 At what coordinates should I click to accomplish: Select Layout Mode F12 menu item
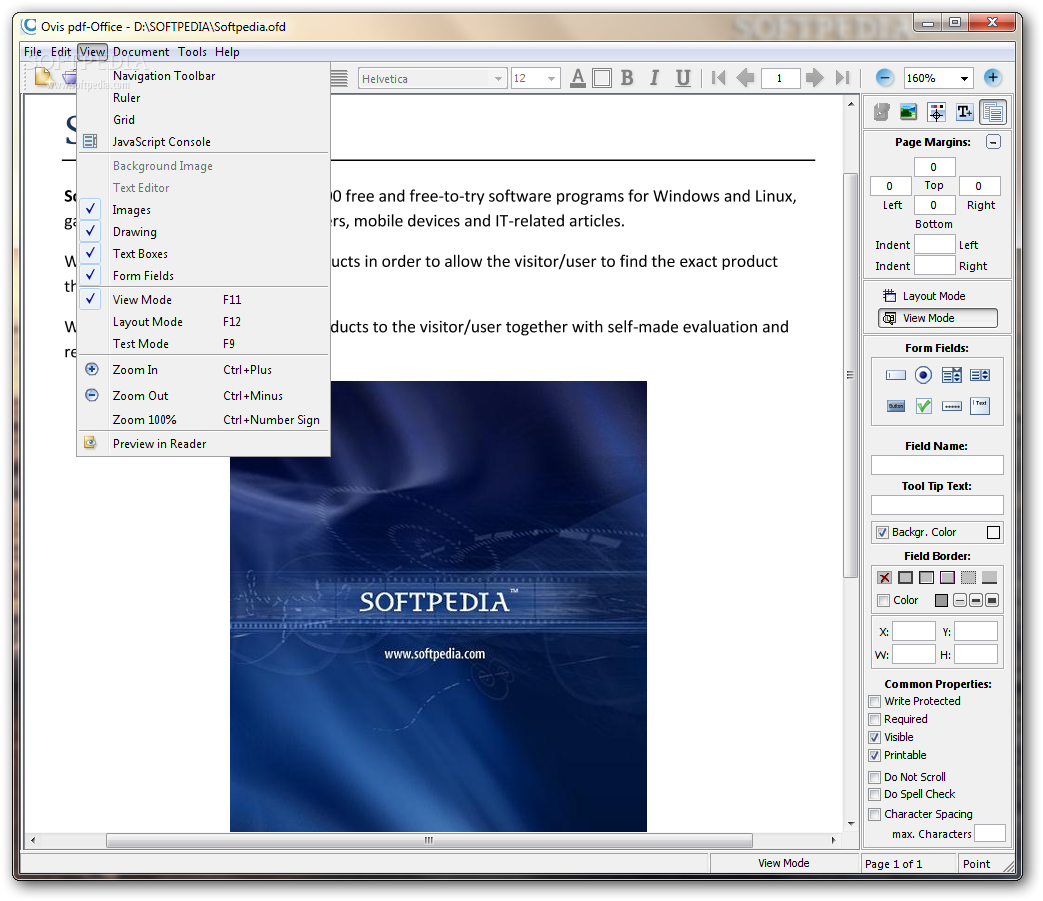click(204, 322)
